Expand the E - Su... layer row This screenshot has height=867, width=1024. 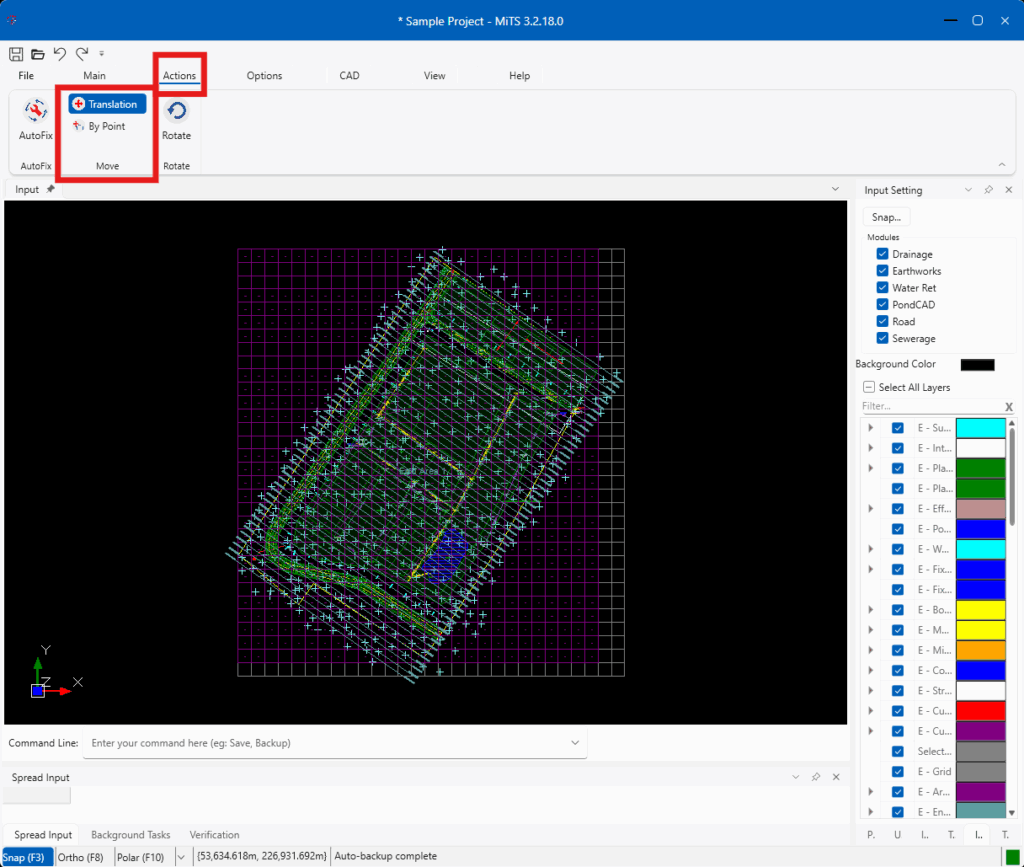click(x=870, y=428)
